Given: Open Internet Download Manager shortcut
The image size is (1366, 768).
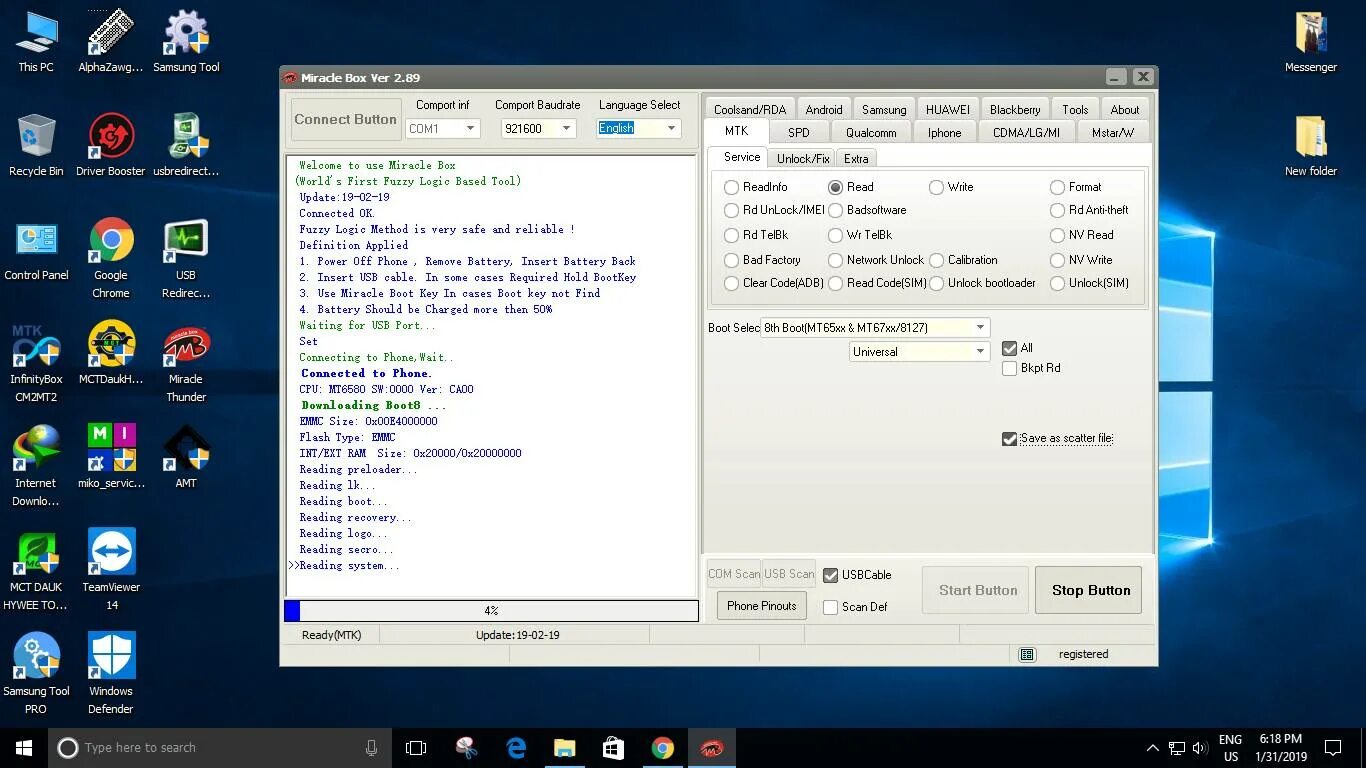Looking at the screenshot, I should point(36,466).
